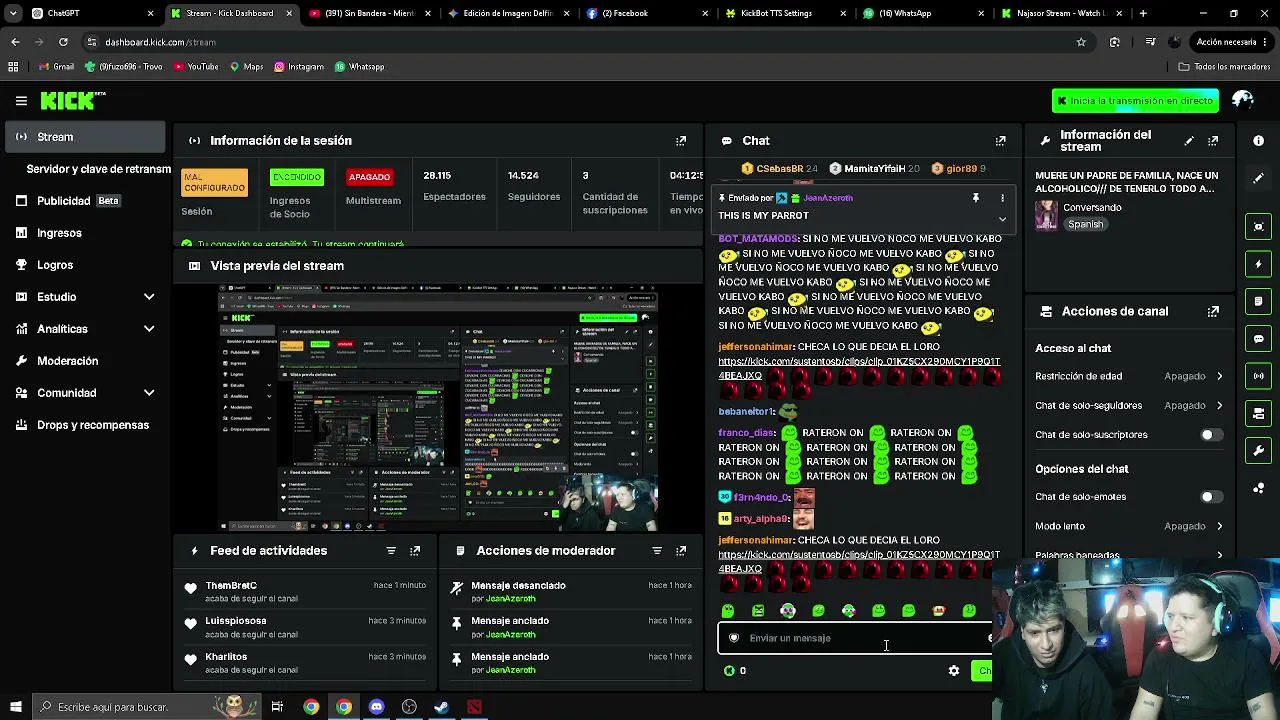Click the Kick logo
This screenshot has height=720, width=1280.
72,101
